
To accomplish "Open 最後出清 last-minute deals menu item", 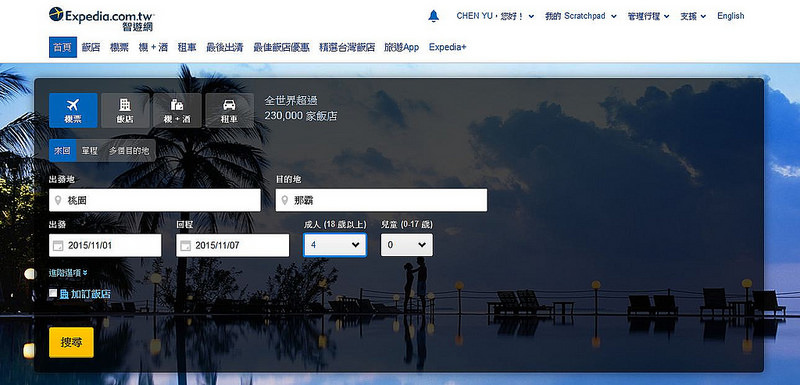I will pyautogui.click(x=224, y=47).
